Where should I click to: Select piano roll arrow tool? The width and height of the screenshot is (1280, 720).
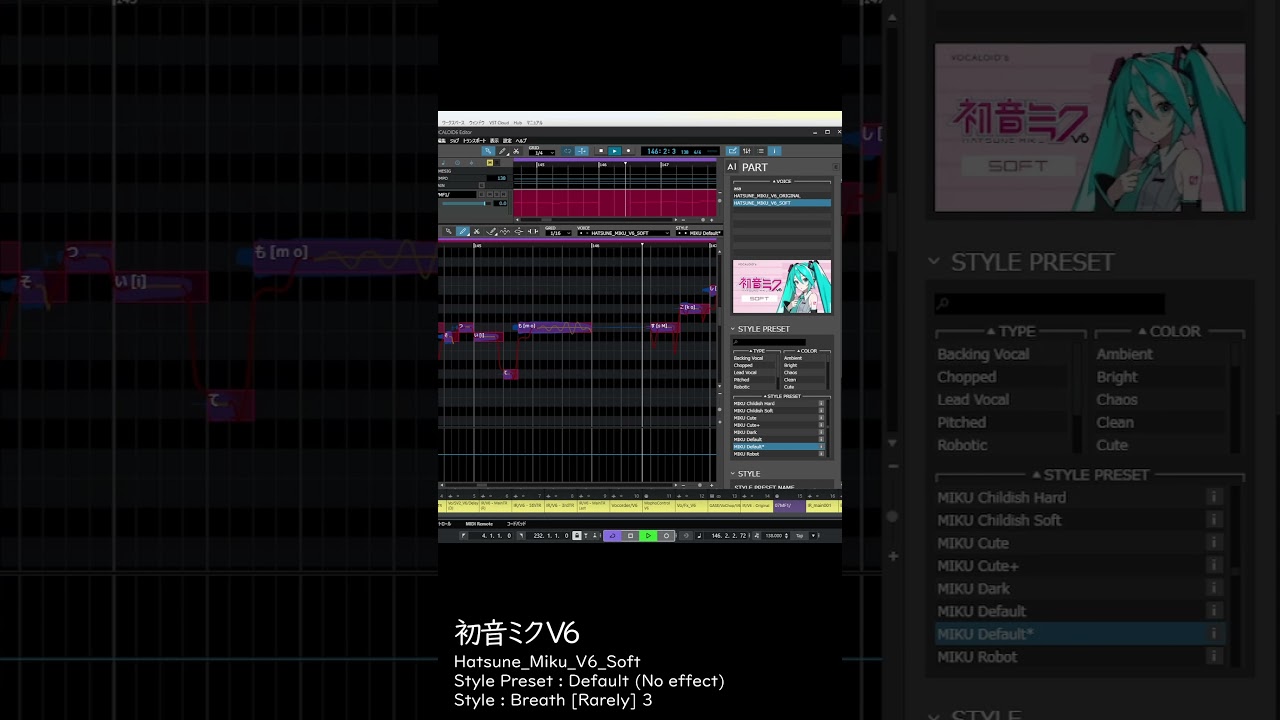point(448,231)
